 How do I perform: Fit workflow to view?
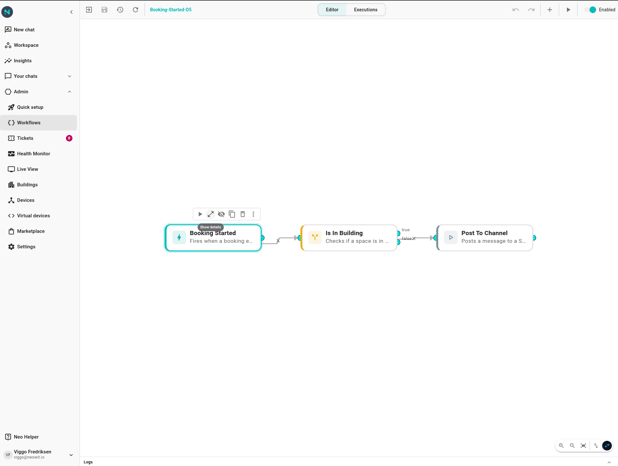(x=583, y=445)
